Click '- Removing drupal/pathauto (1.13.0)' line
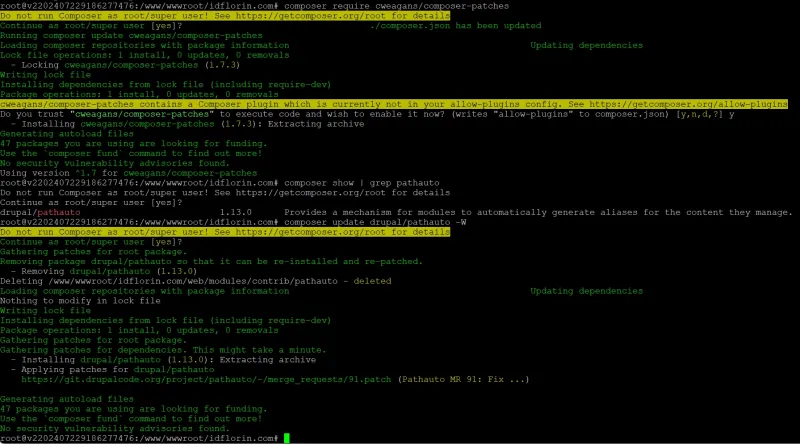Image resolution: width=800 pixels, height=444 pixels. point(104,271)
